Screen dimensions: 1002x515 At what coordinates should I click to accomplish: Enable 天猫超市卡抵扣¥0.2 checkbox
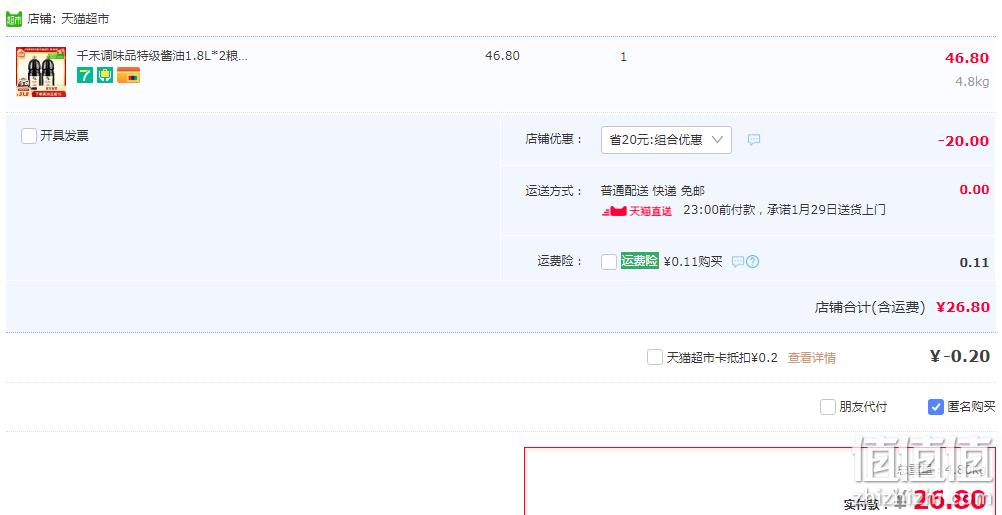pyautogui.click(x=654, y=357)
